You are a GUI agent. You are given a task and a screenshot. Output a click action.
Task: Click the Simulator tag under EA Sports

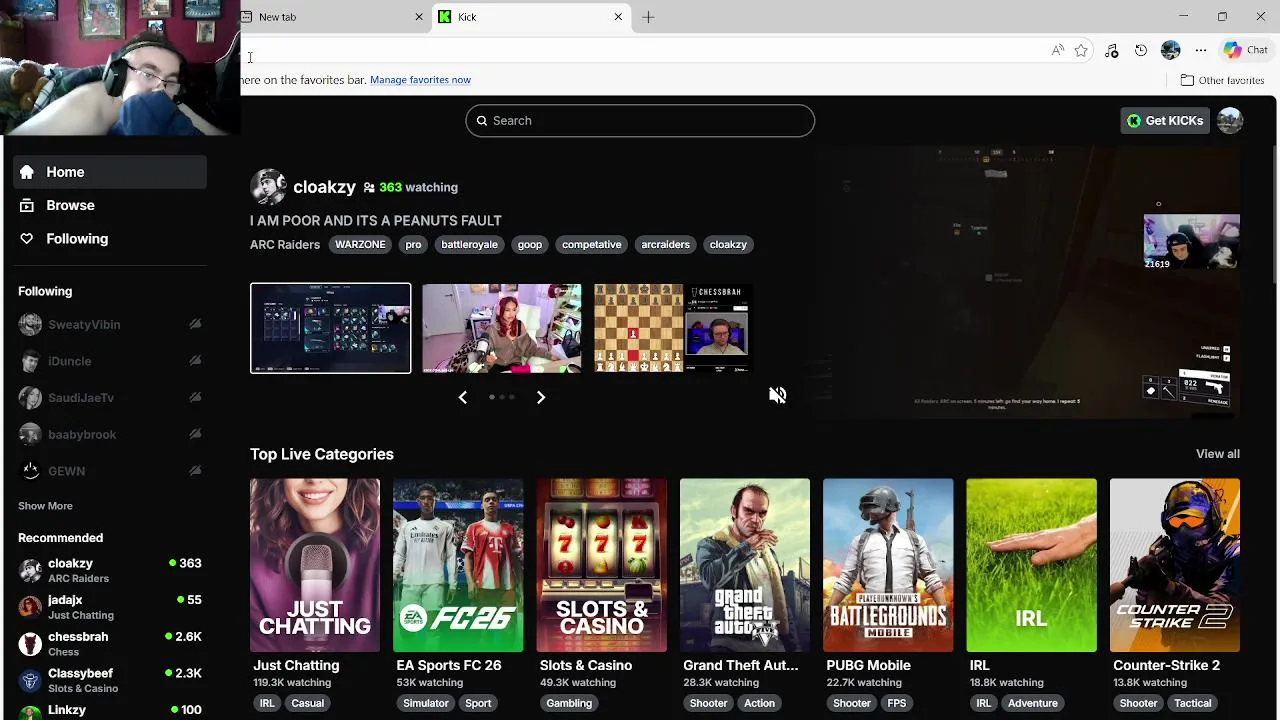(x=426, y=703)
